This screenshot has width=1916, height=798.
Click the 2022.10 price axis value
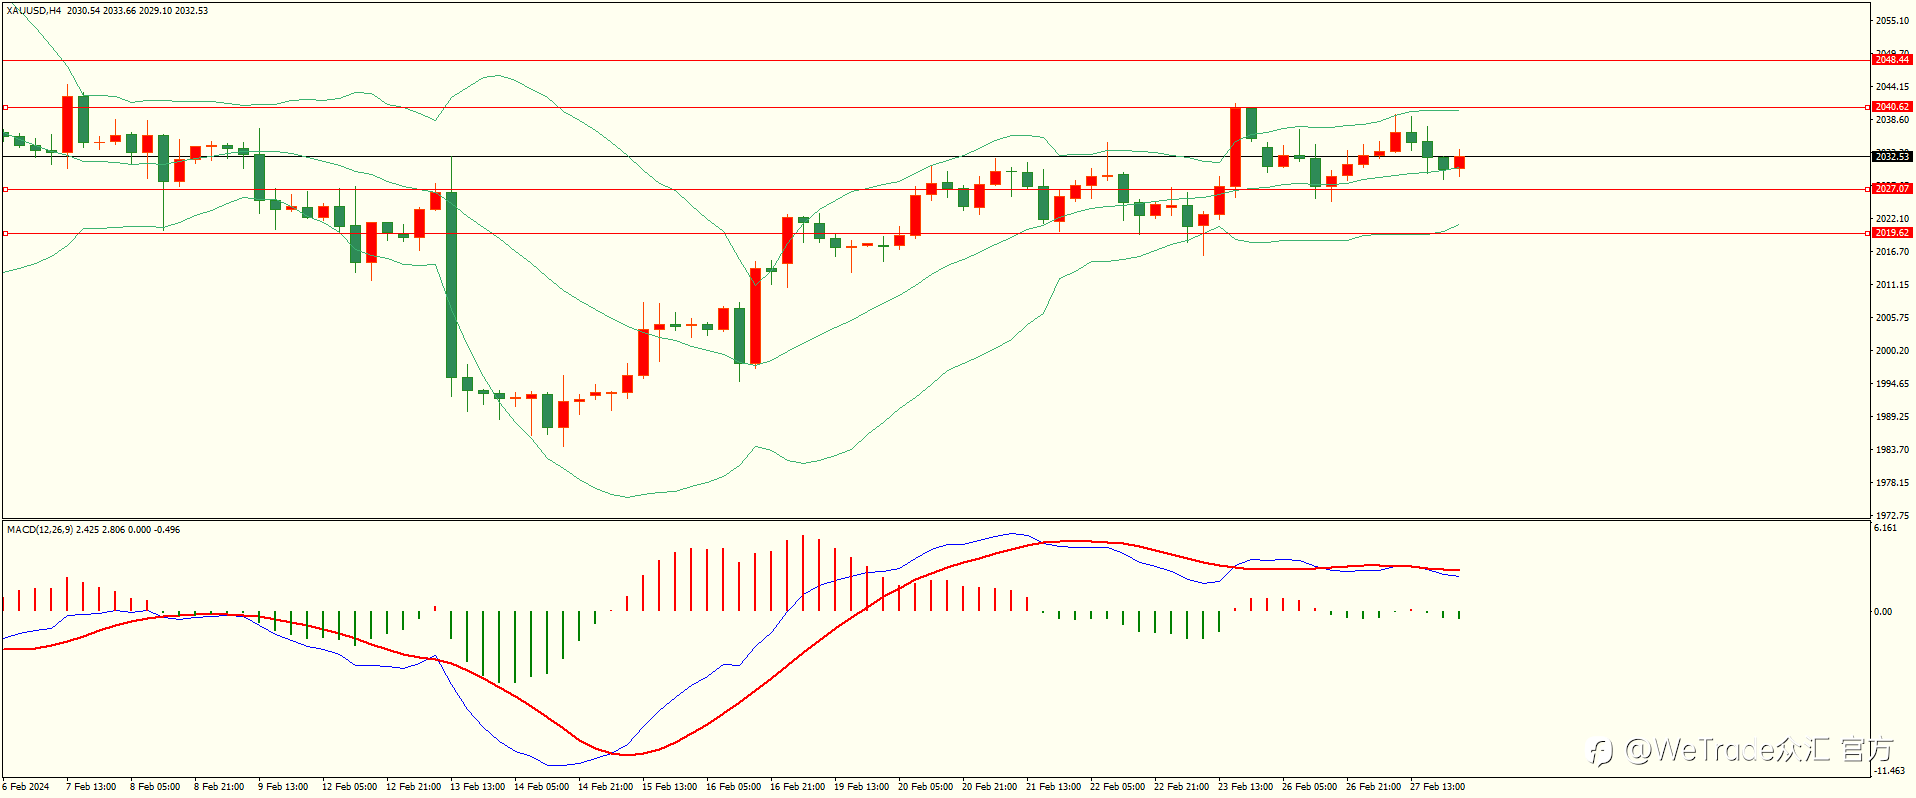[1892, 219]
